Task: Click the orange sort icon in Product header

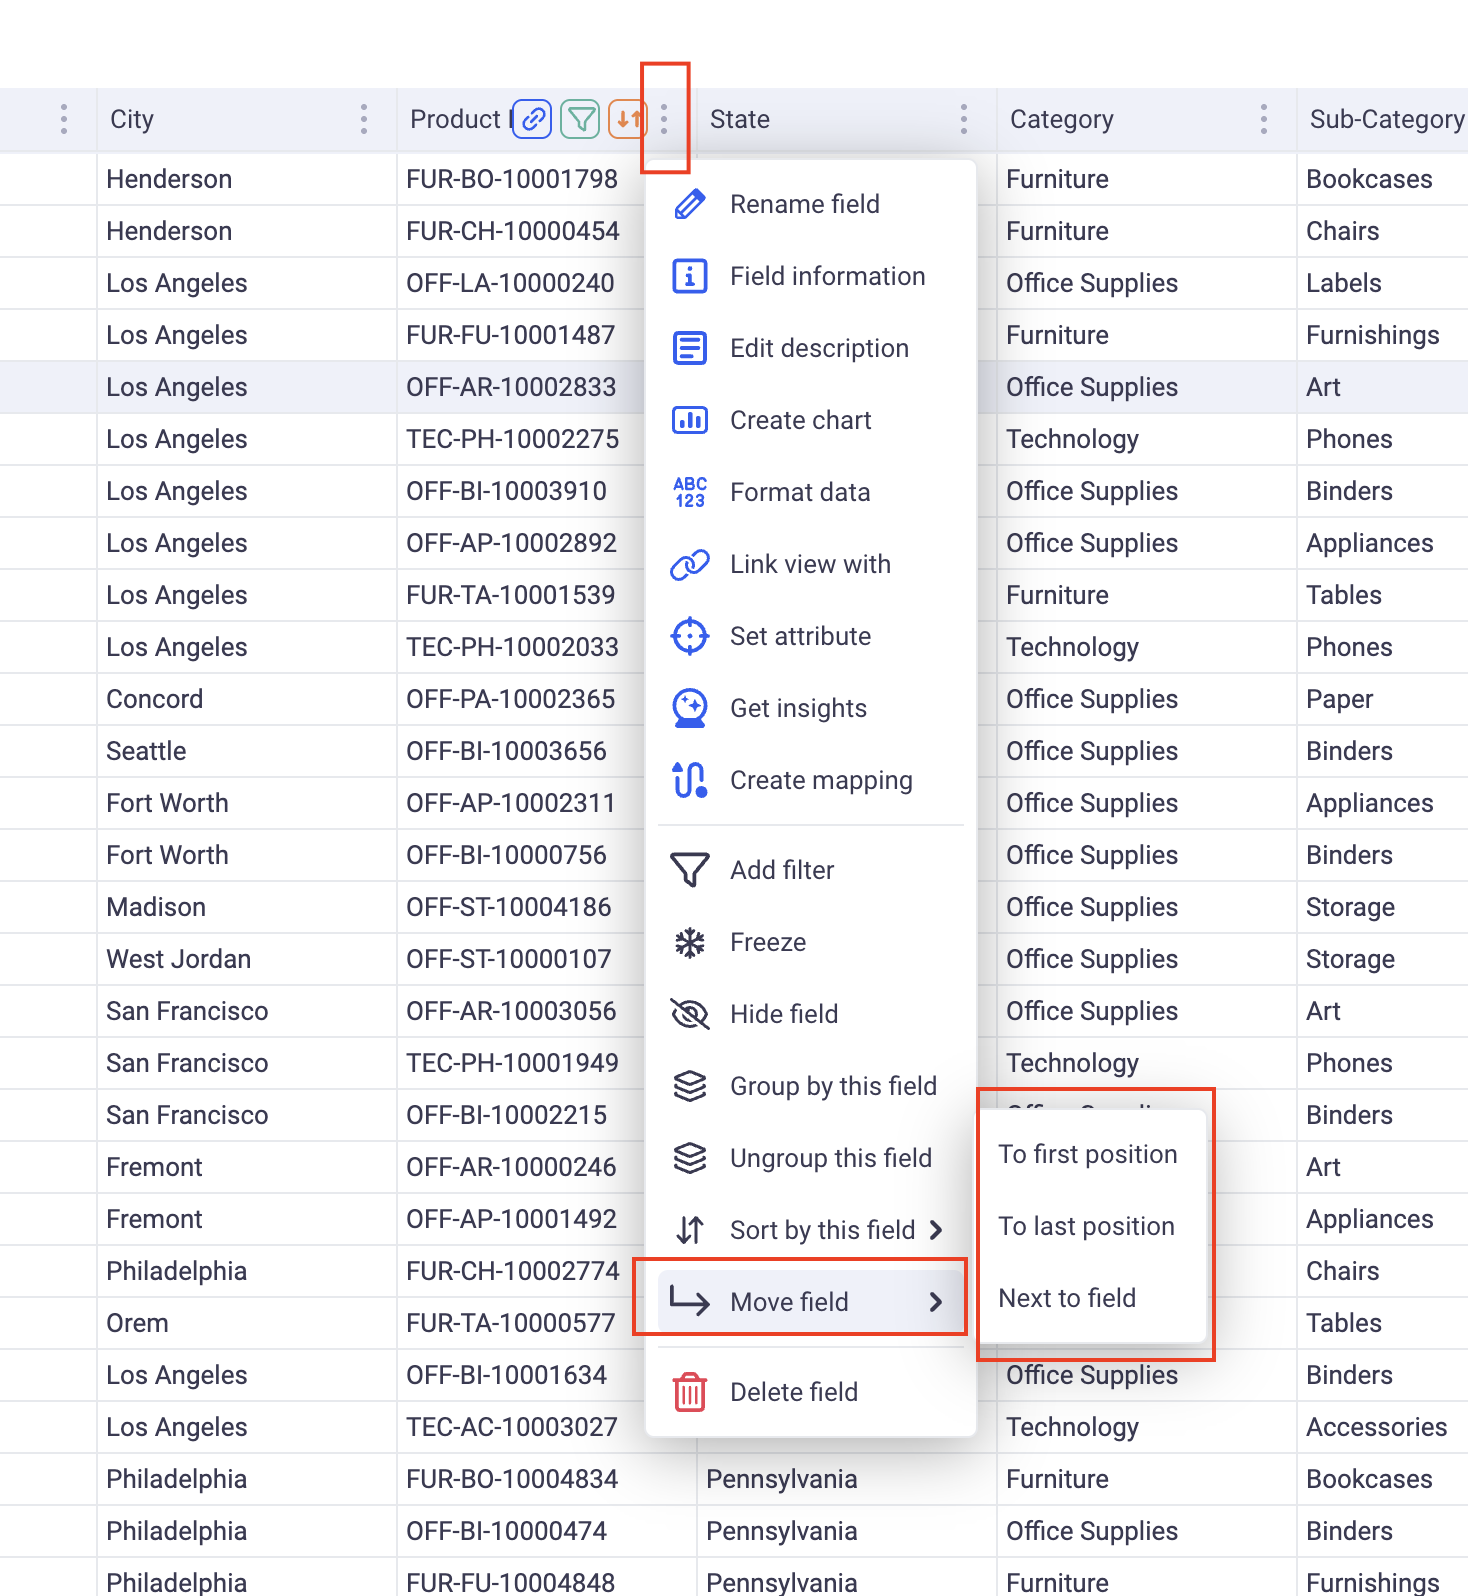Action: (627, 119)
